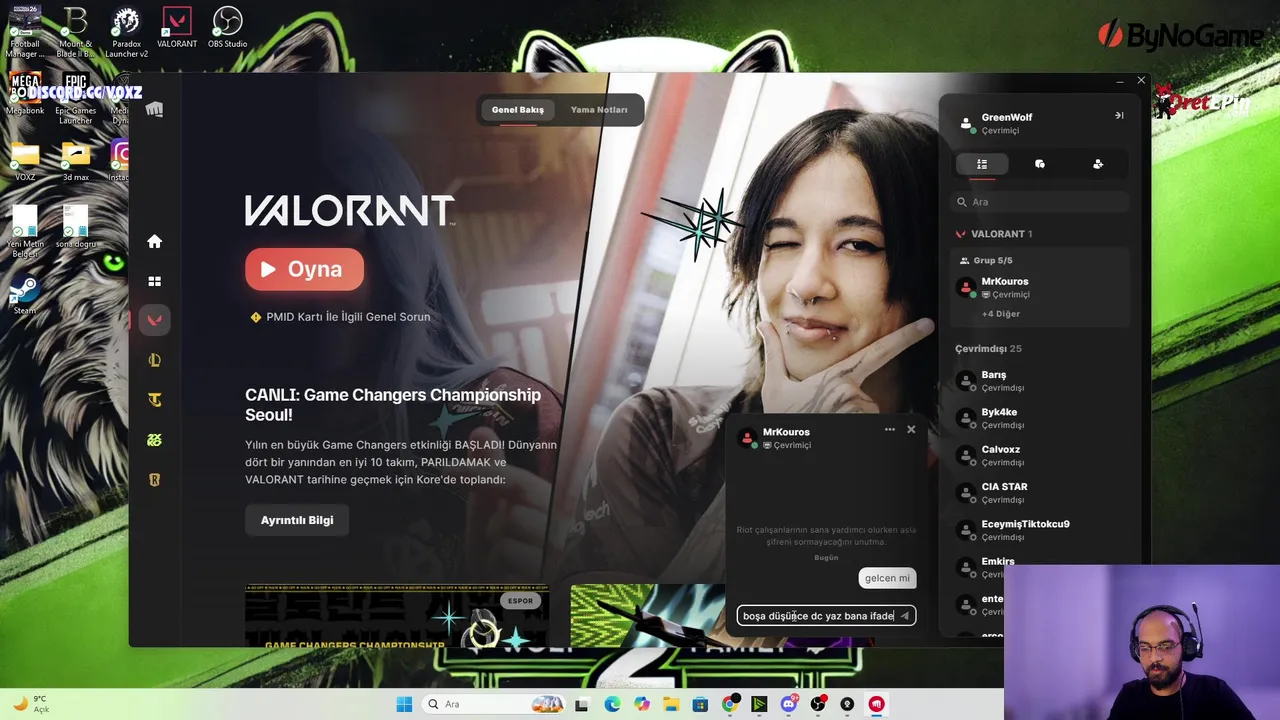
Task: Select offline friend Barış
Action: click(x=1040, y=381)
